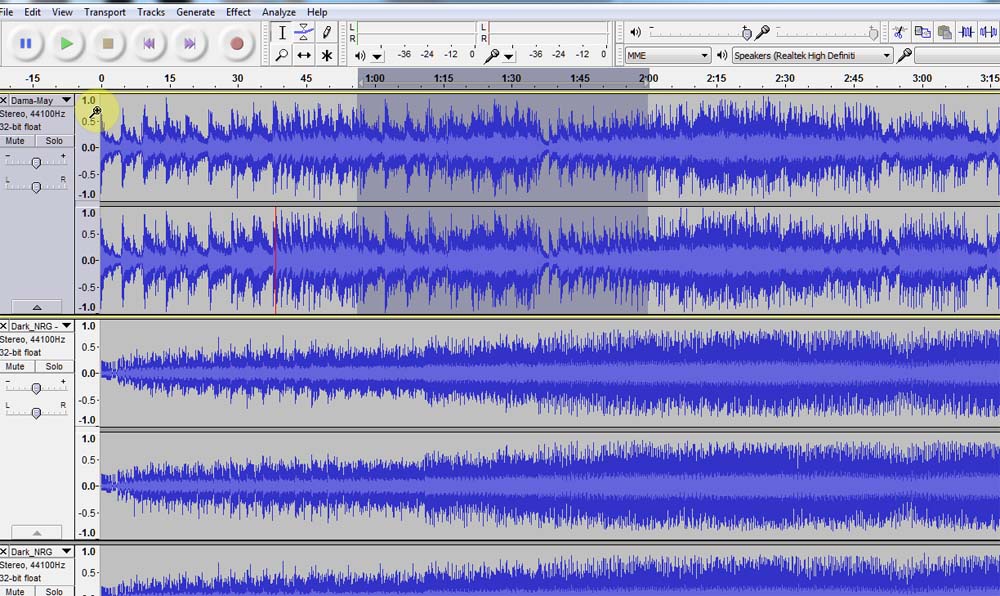Open the File menu
Screen dimensions: 1000x596
point(7,12)
